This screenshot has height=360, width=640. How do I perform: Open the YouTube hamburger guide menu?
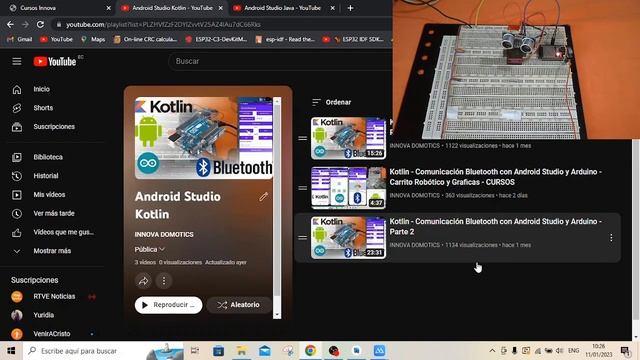(17, 61)
